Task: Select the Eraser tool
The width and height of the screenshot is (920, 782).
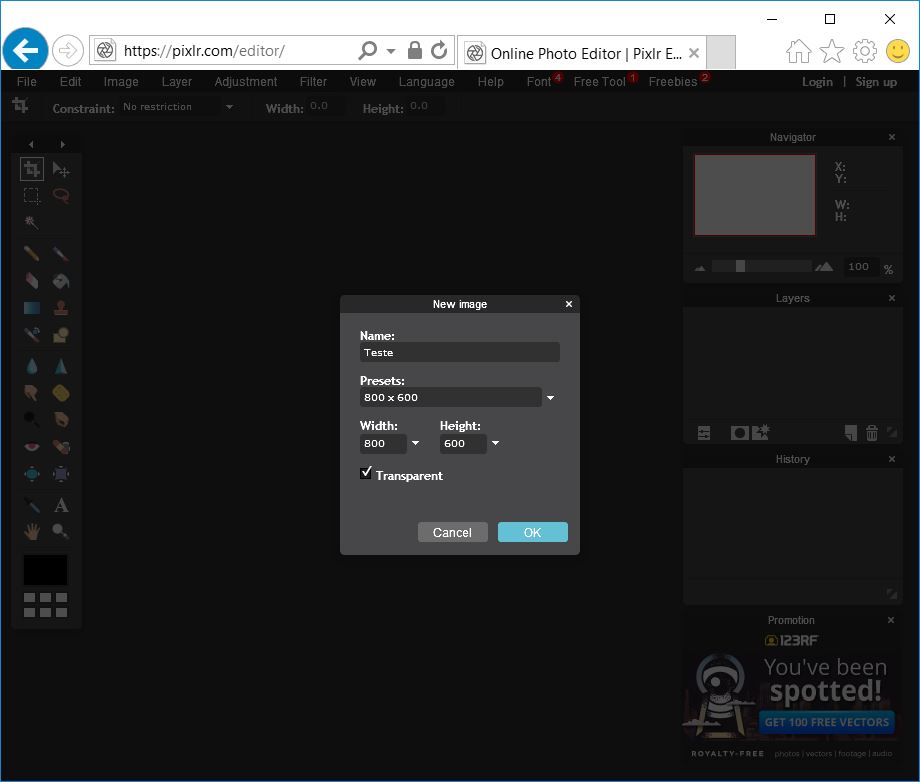Action: (32, 281)
